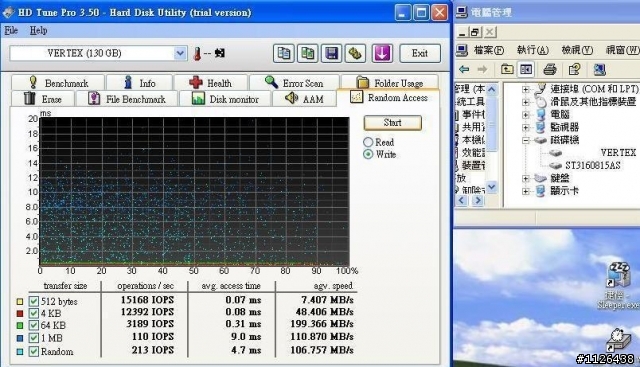Open the File Benchmark tab
640x367 pixels.
pos(127,99)
